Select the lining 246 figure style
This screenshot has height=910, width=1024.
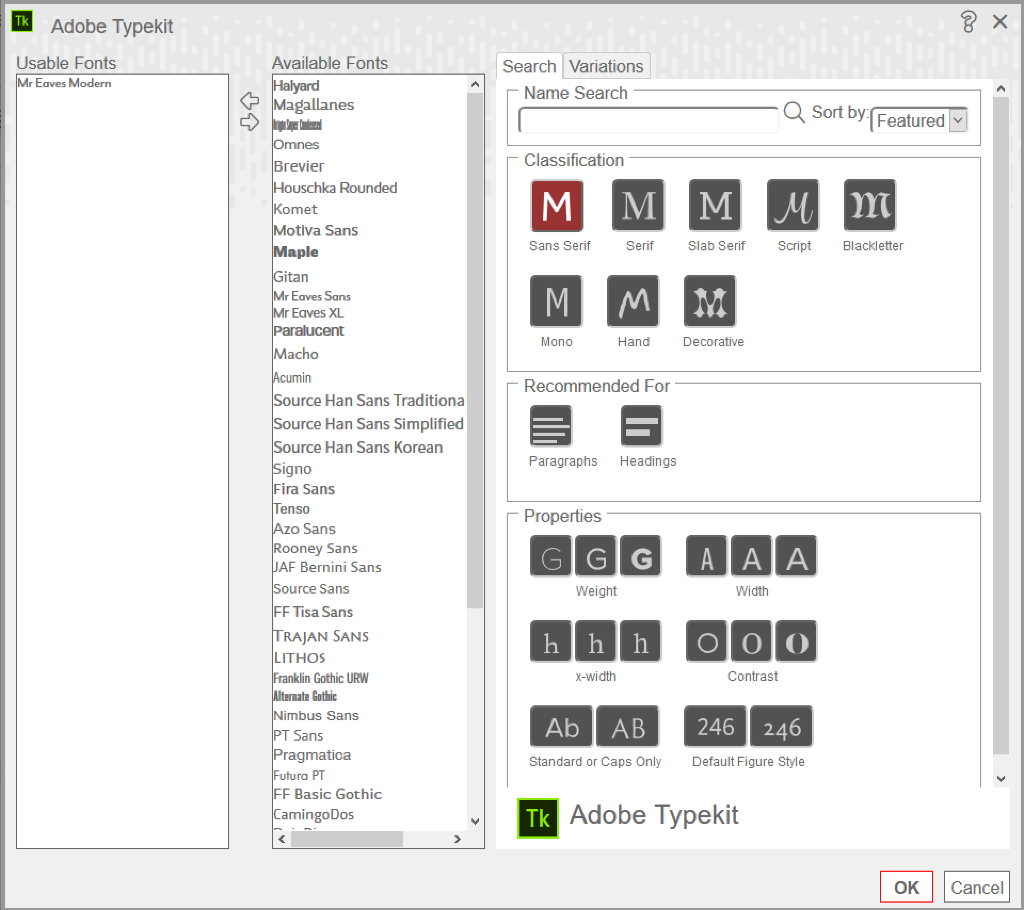pos(715,726)
